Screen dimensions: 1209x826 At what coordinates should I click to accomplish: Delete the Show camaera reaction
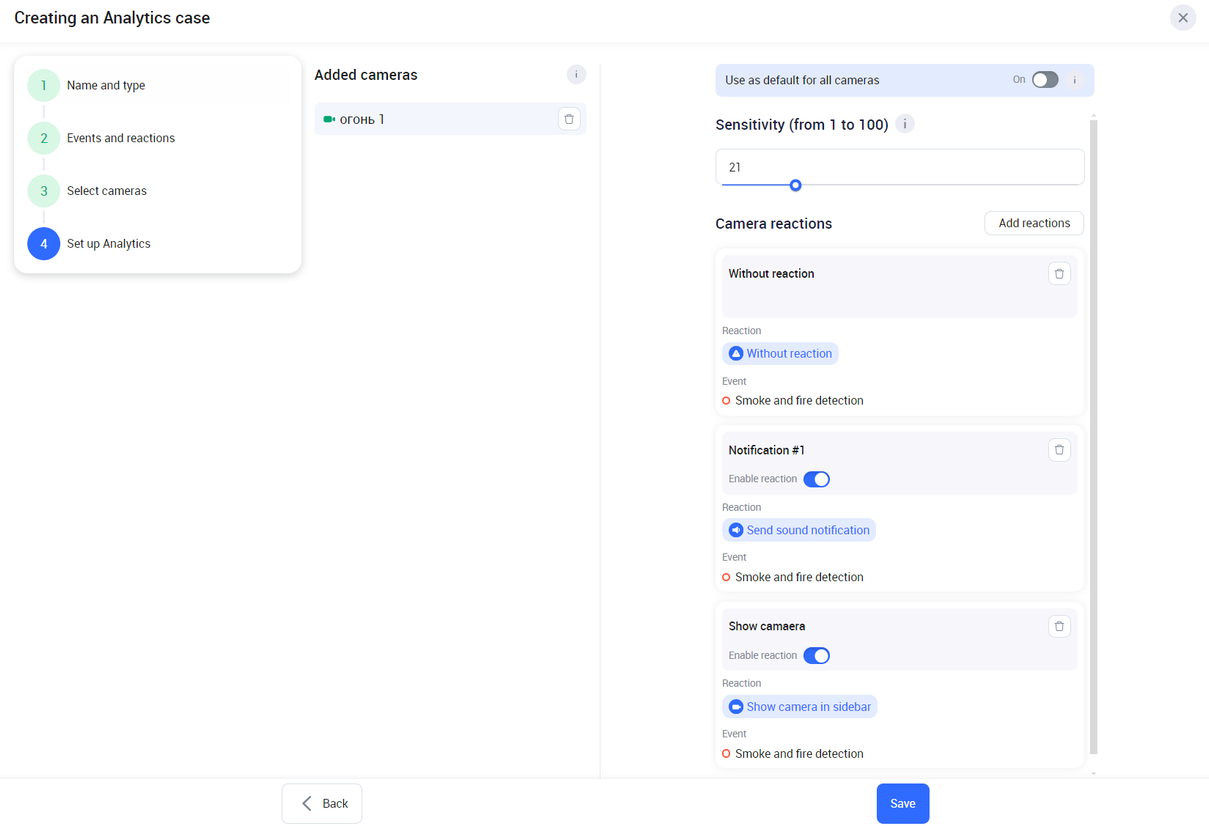tap(1059, 627)
